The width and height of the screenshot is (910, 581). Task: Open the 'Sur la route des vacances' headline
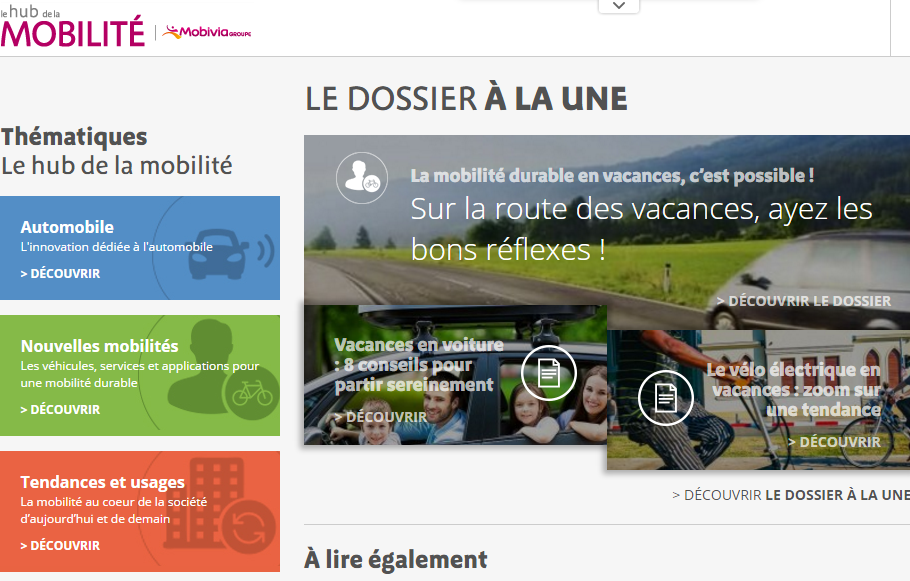[x=641, y=229]
